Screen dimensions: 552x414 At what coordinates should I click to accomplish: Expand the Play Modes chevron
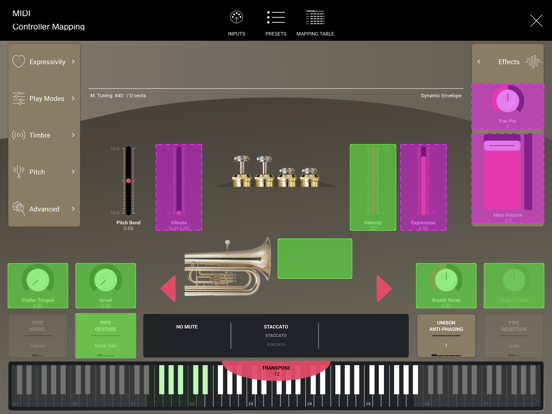coord(73,98)
